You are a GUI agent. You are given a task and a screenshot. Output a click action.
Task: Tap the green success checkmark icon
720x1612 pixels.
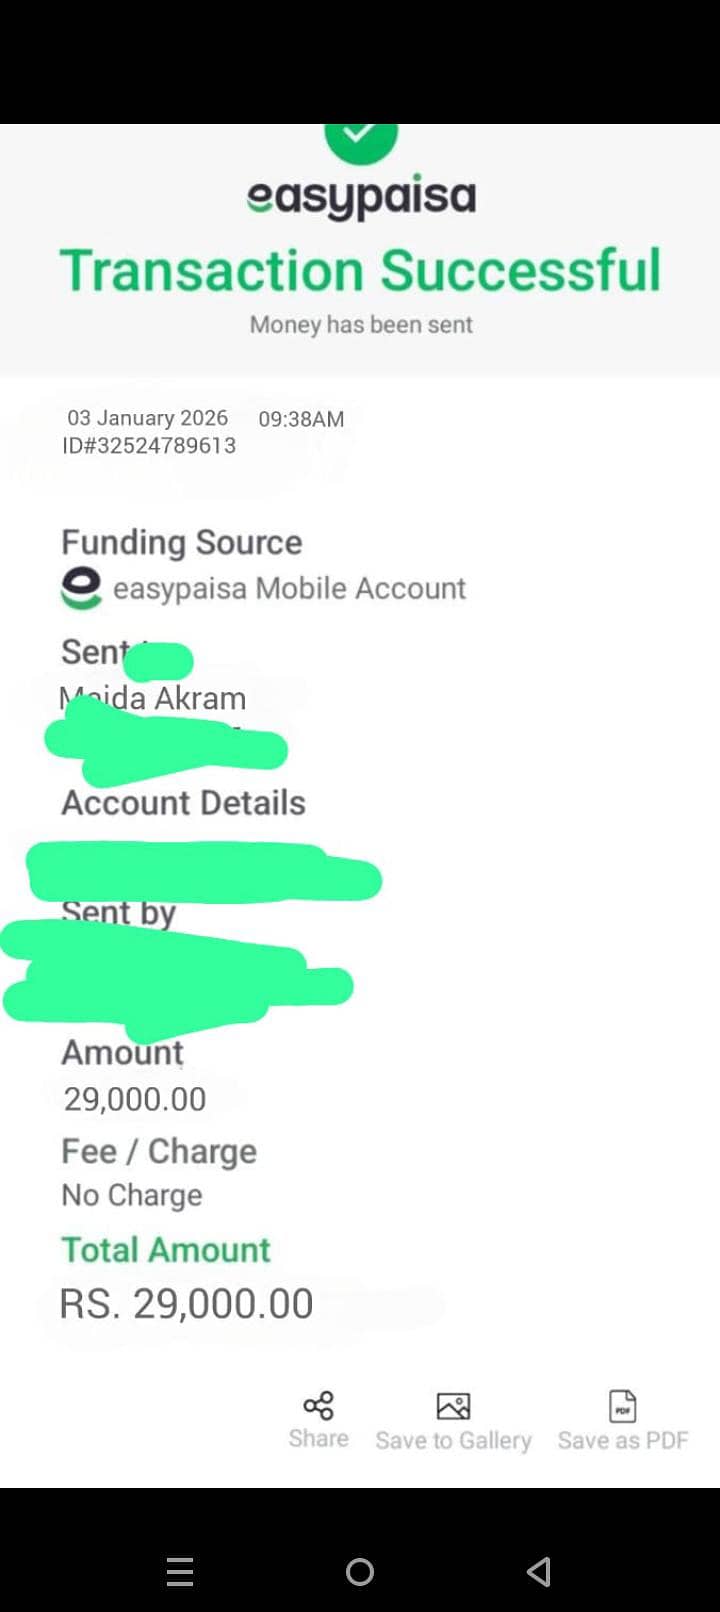click(x=361, y=137)
